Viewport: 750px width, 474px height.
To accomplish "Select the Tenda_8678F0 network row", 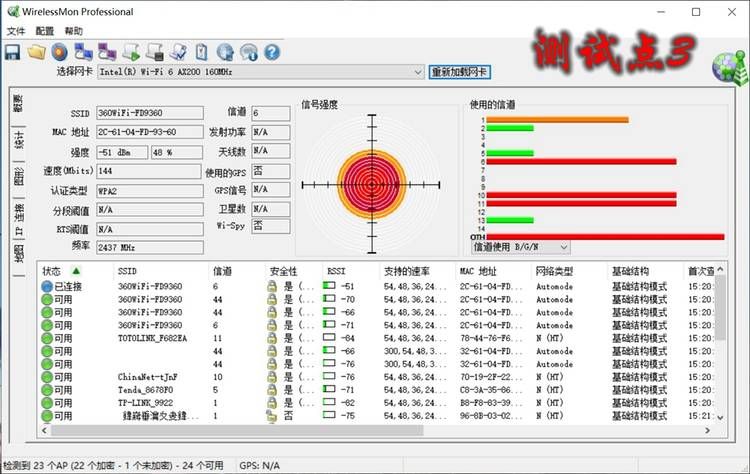I will pyautogui.click(x=378, y=390).
